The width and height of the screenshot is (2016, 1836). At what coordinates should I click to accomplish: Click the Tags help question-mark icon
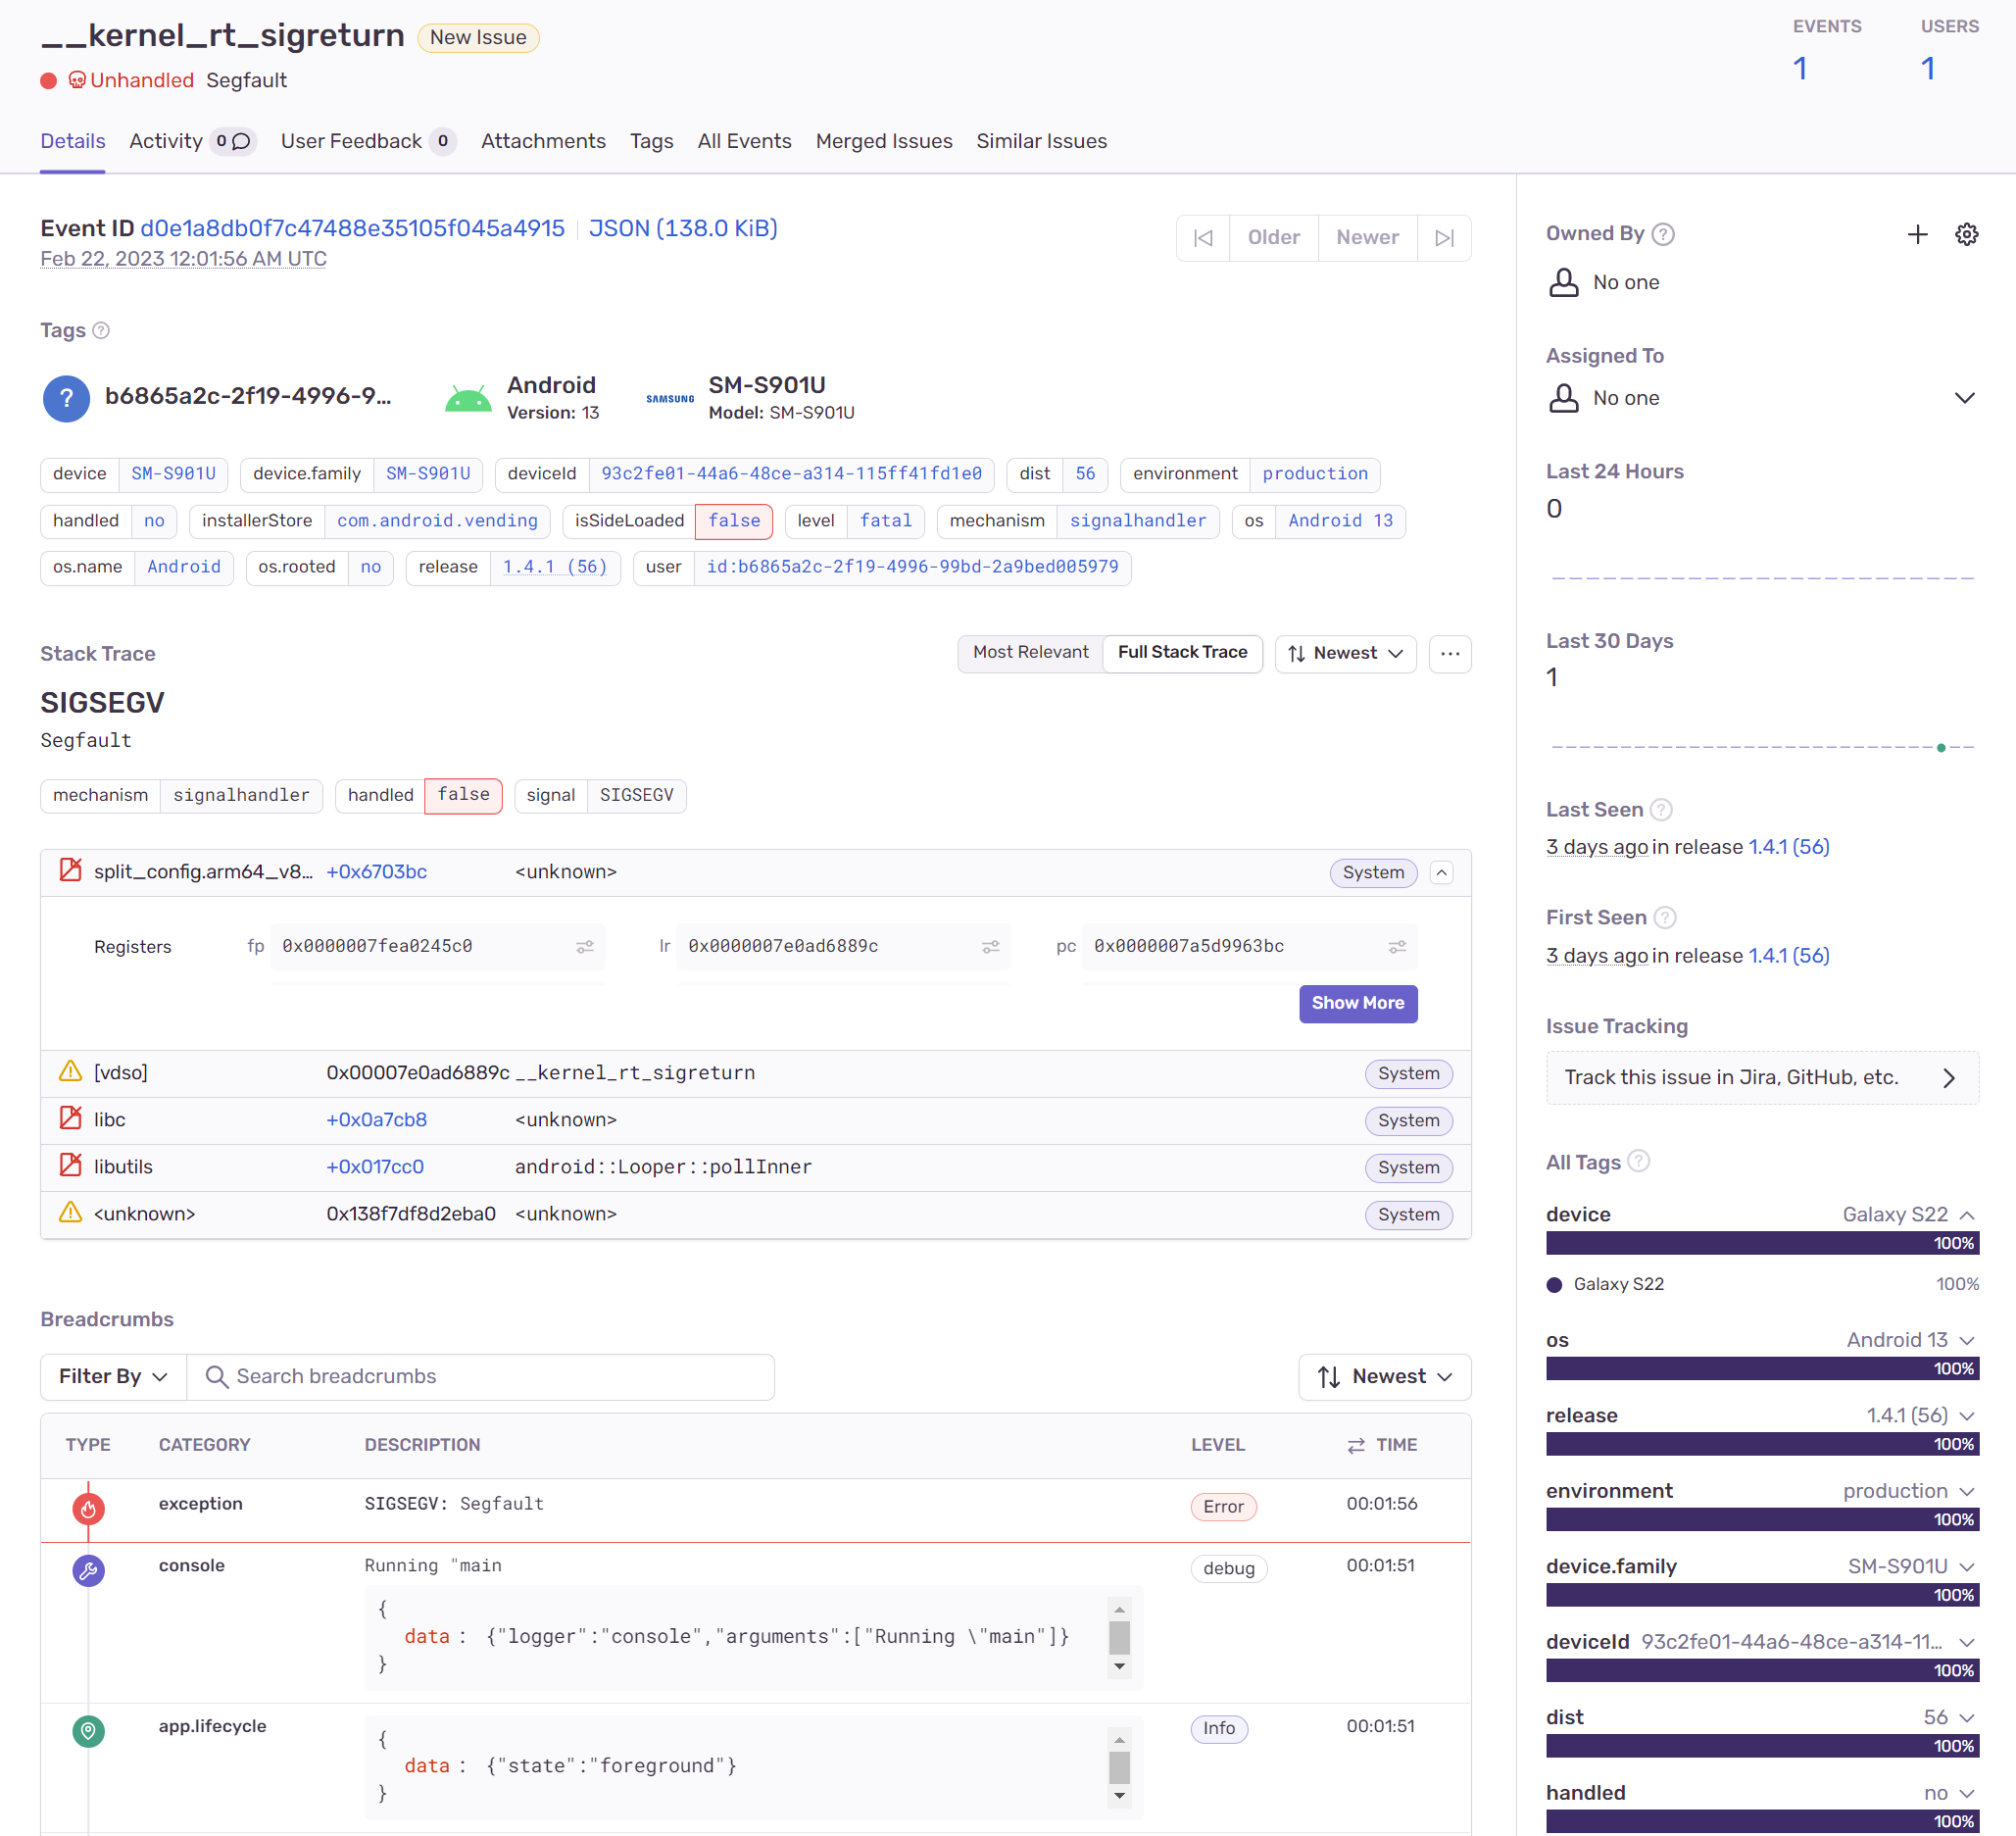101,330
